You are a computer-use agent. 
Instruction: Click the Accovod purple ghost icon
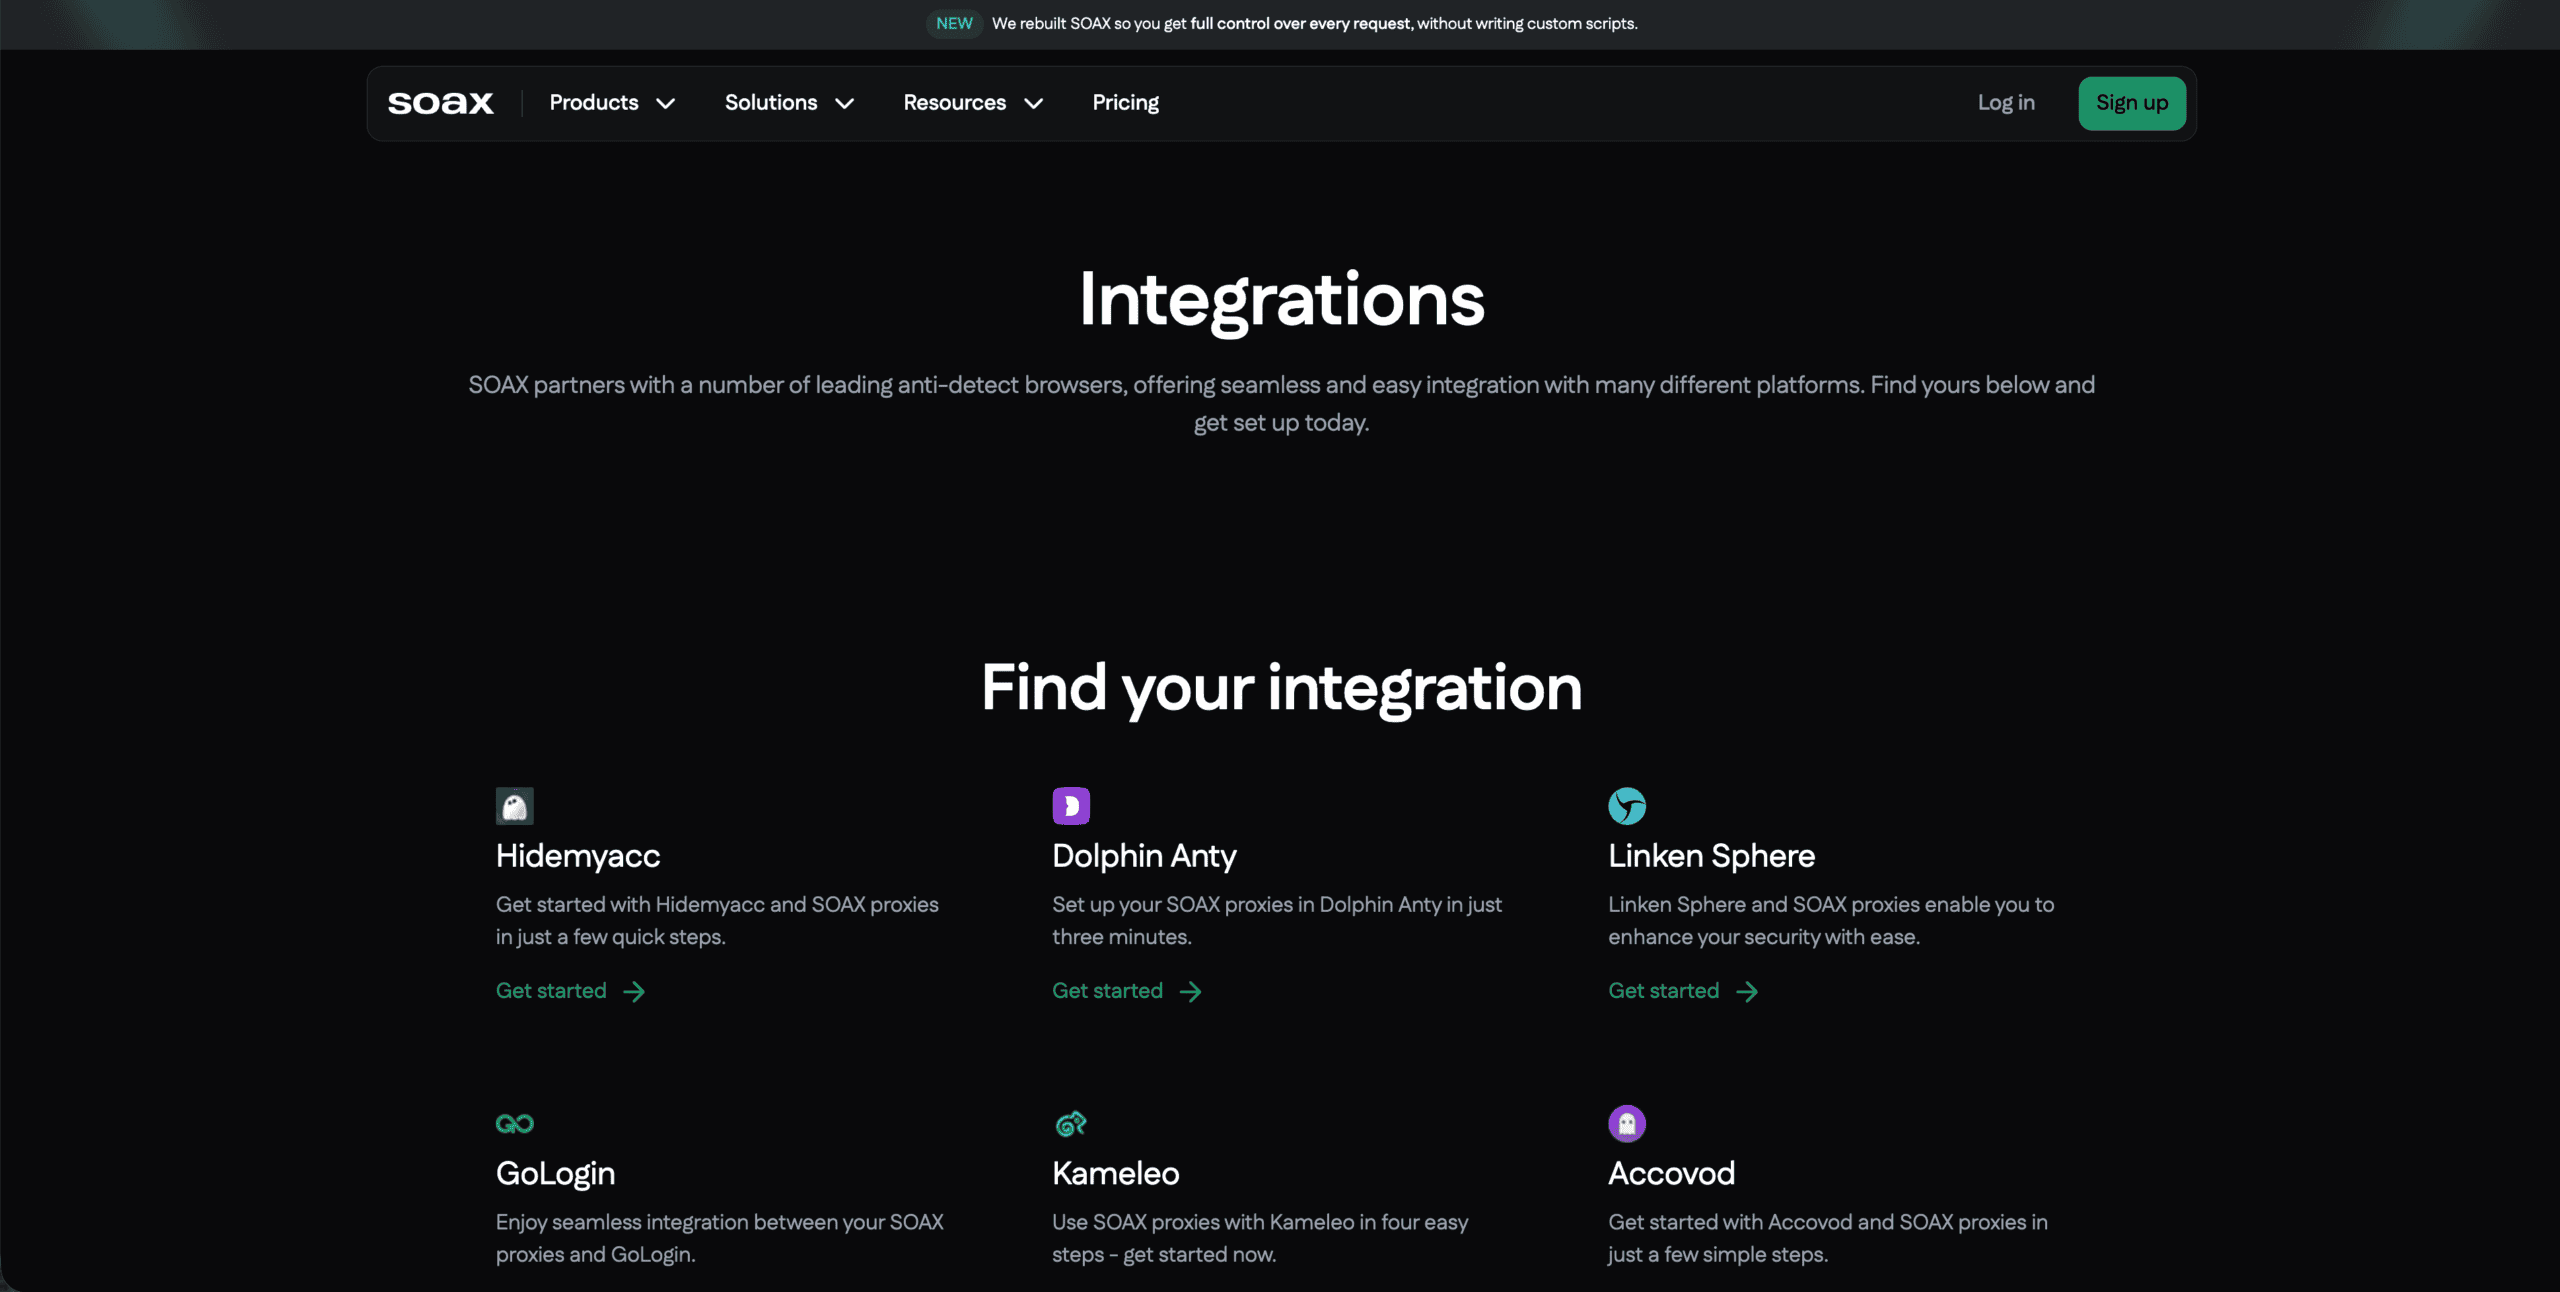pyautogui.click(x=1627, y=1124)
